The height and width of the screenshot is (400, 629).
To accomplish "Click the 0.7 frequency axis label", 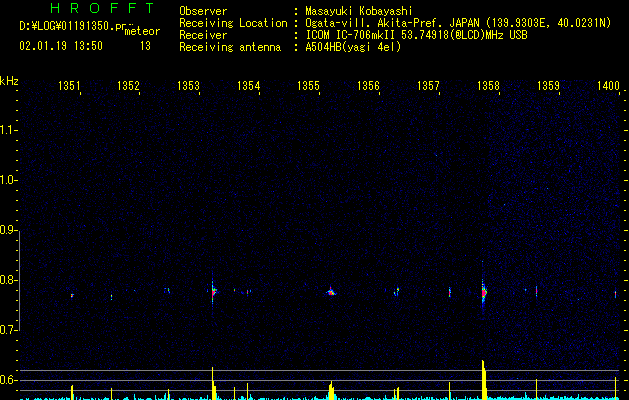I will click(9, 330).
